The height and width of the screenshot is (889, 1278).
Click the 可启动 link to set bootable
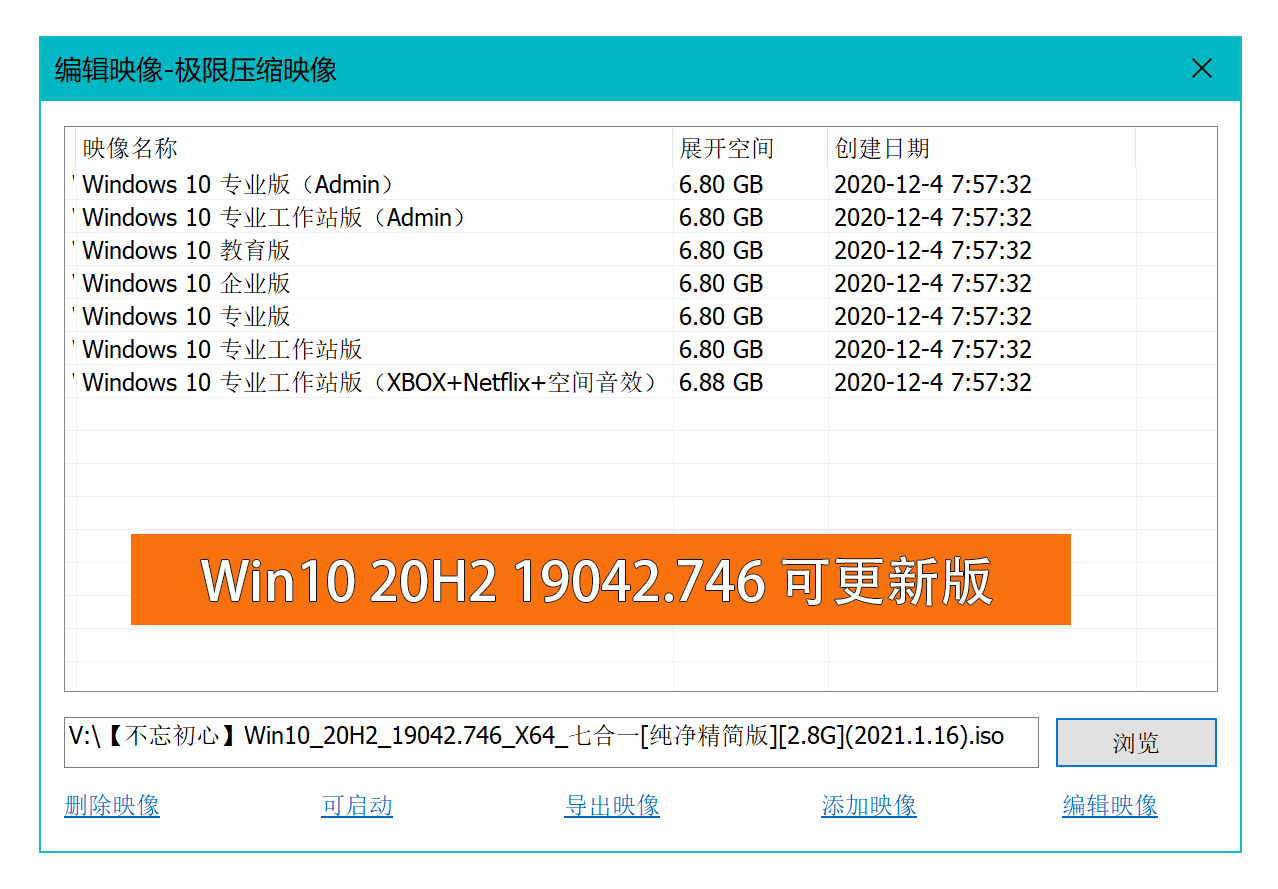(356, 806)
